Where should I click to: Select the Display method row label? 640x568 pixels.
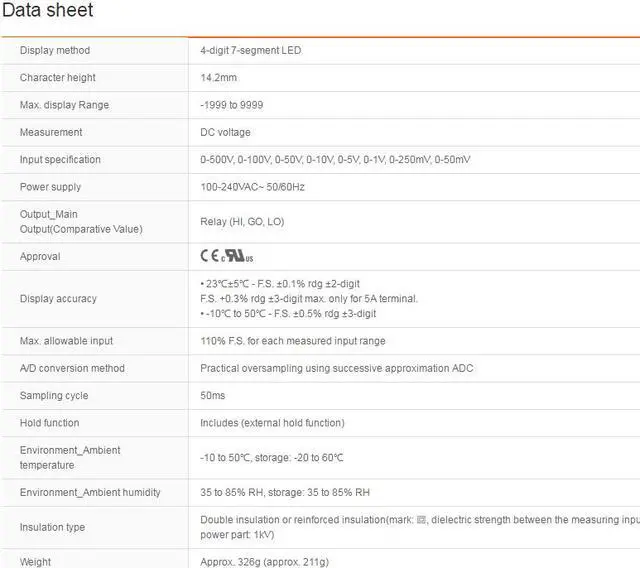tap(55, 50)
